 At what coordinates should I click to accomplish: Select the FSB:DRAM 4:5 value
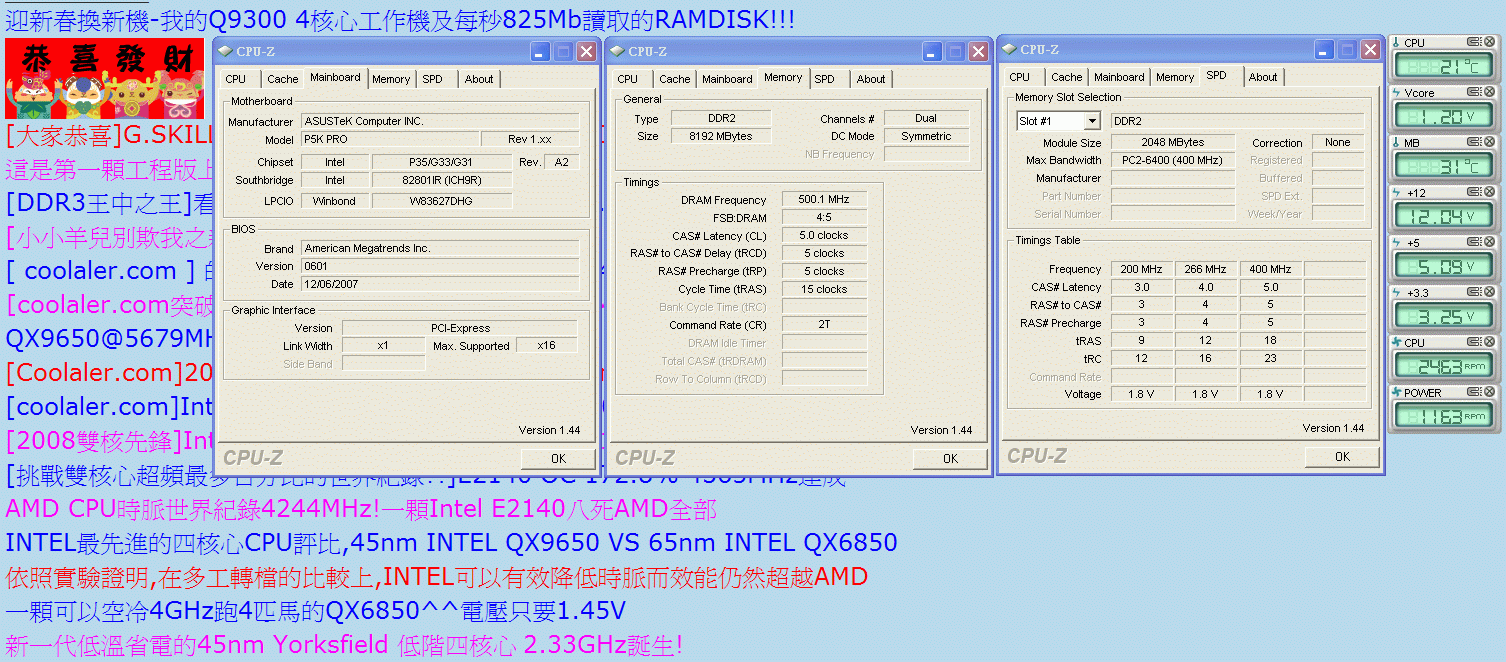[824, 218]
